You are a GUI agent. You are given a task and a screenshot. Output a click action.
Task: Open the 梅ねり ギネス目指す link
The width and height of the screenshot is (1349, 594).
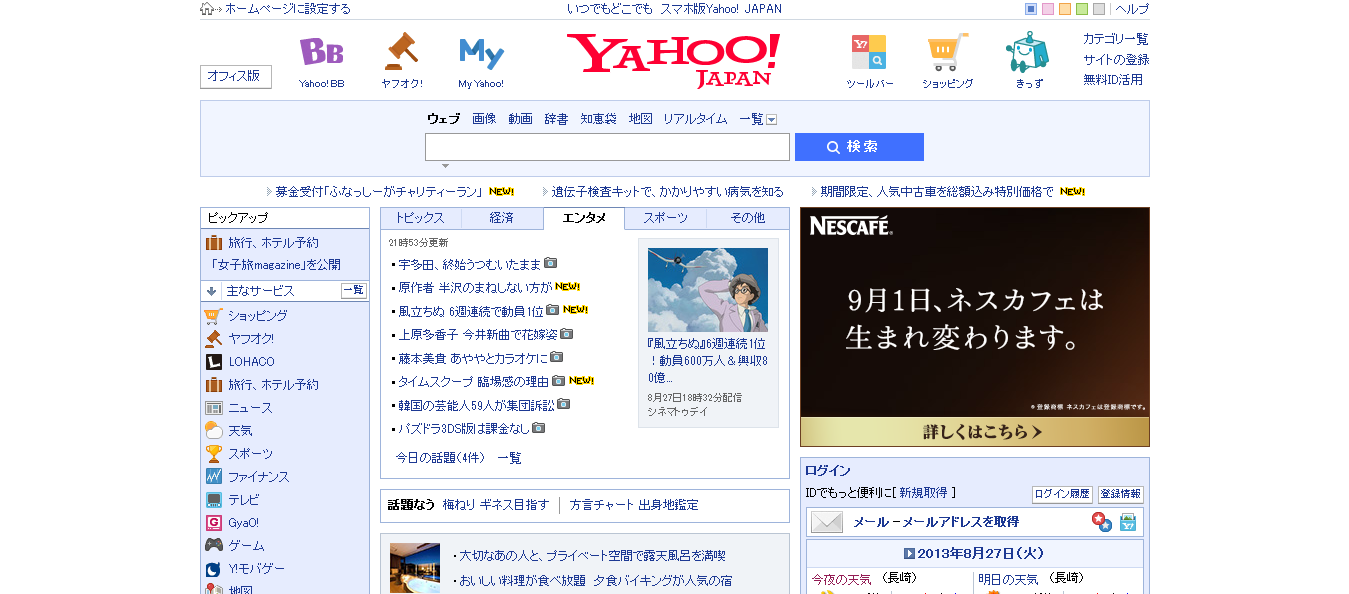tap(496, 505)
